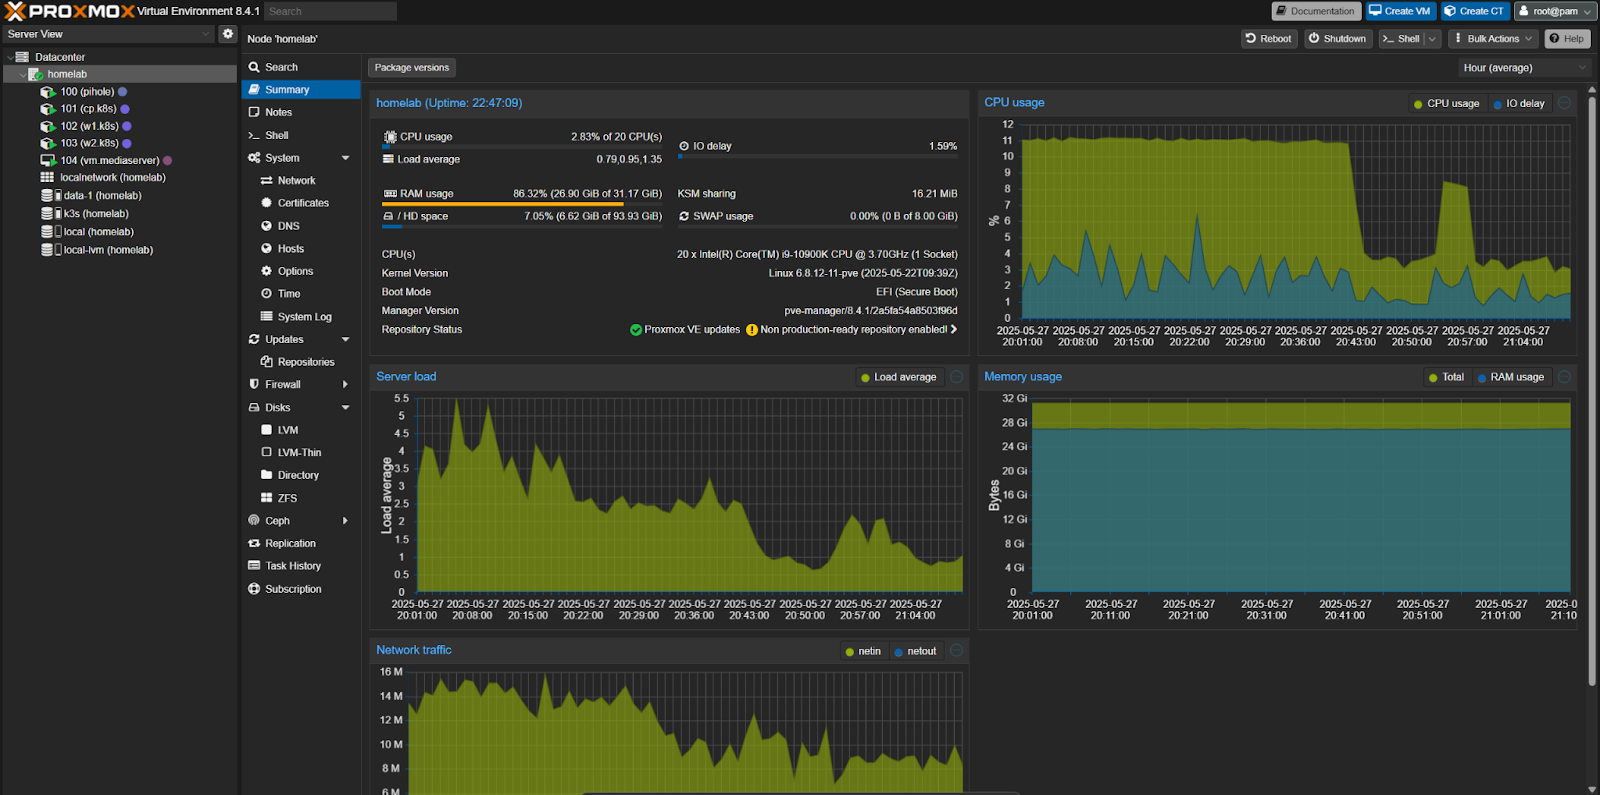Toggle netin series in legend
The width and height of the screenshot is (1600, 795).
coord(863,652)
